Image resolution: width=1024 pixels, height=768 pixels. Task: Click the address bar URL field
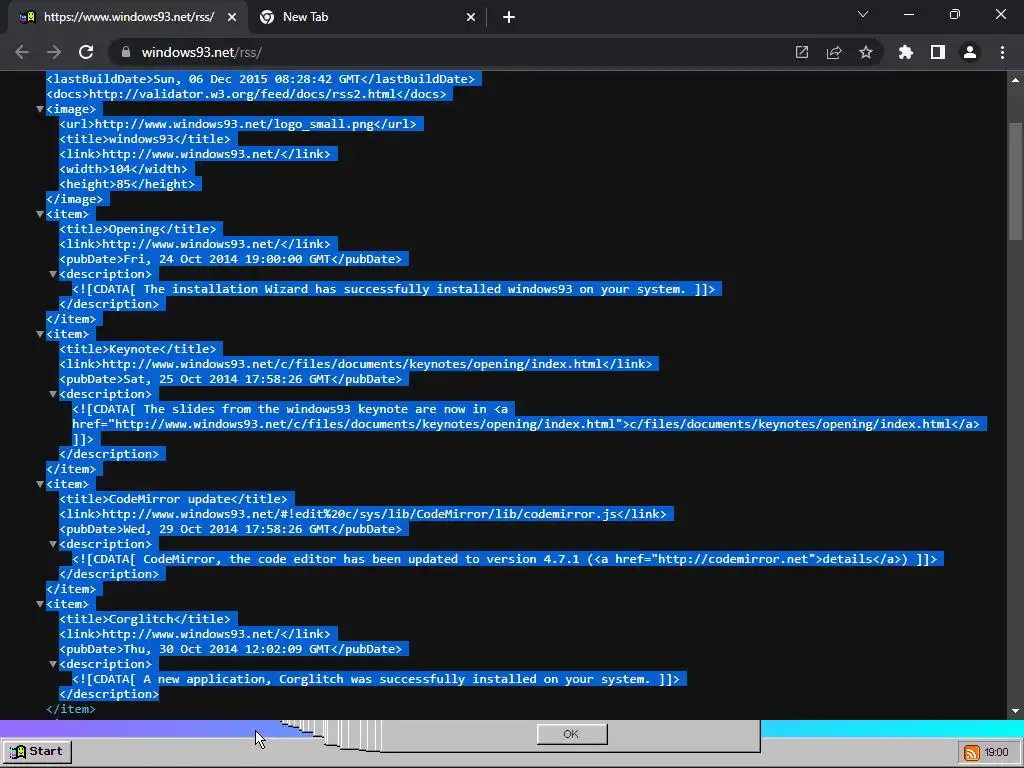[451, 52]
